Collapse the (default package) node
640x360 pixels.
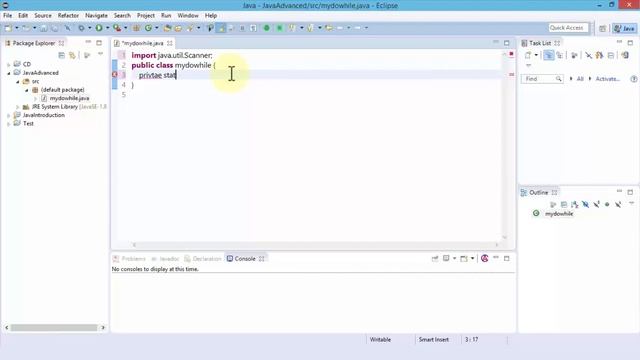(x=27, y=90)
